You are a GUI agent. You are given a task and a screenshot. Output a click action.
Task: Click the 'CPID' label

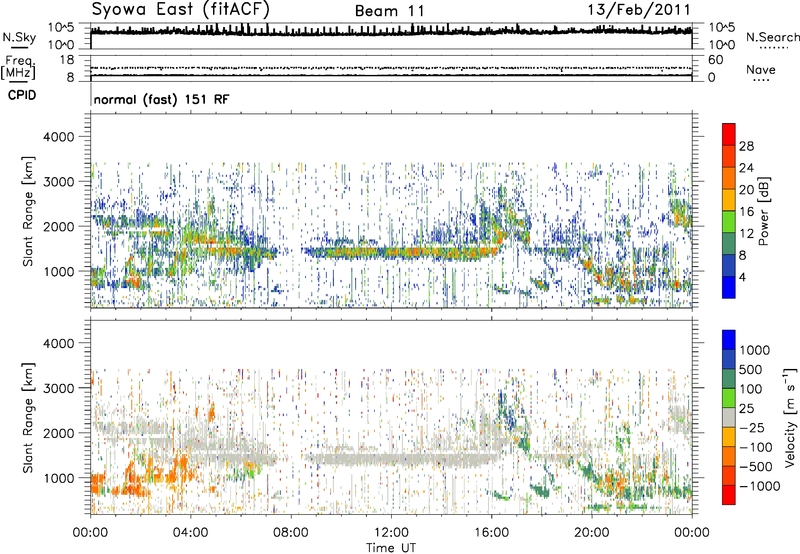(x=22, y=95)
